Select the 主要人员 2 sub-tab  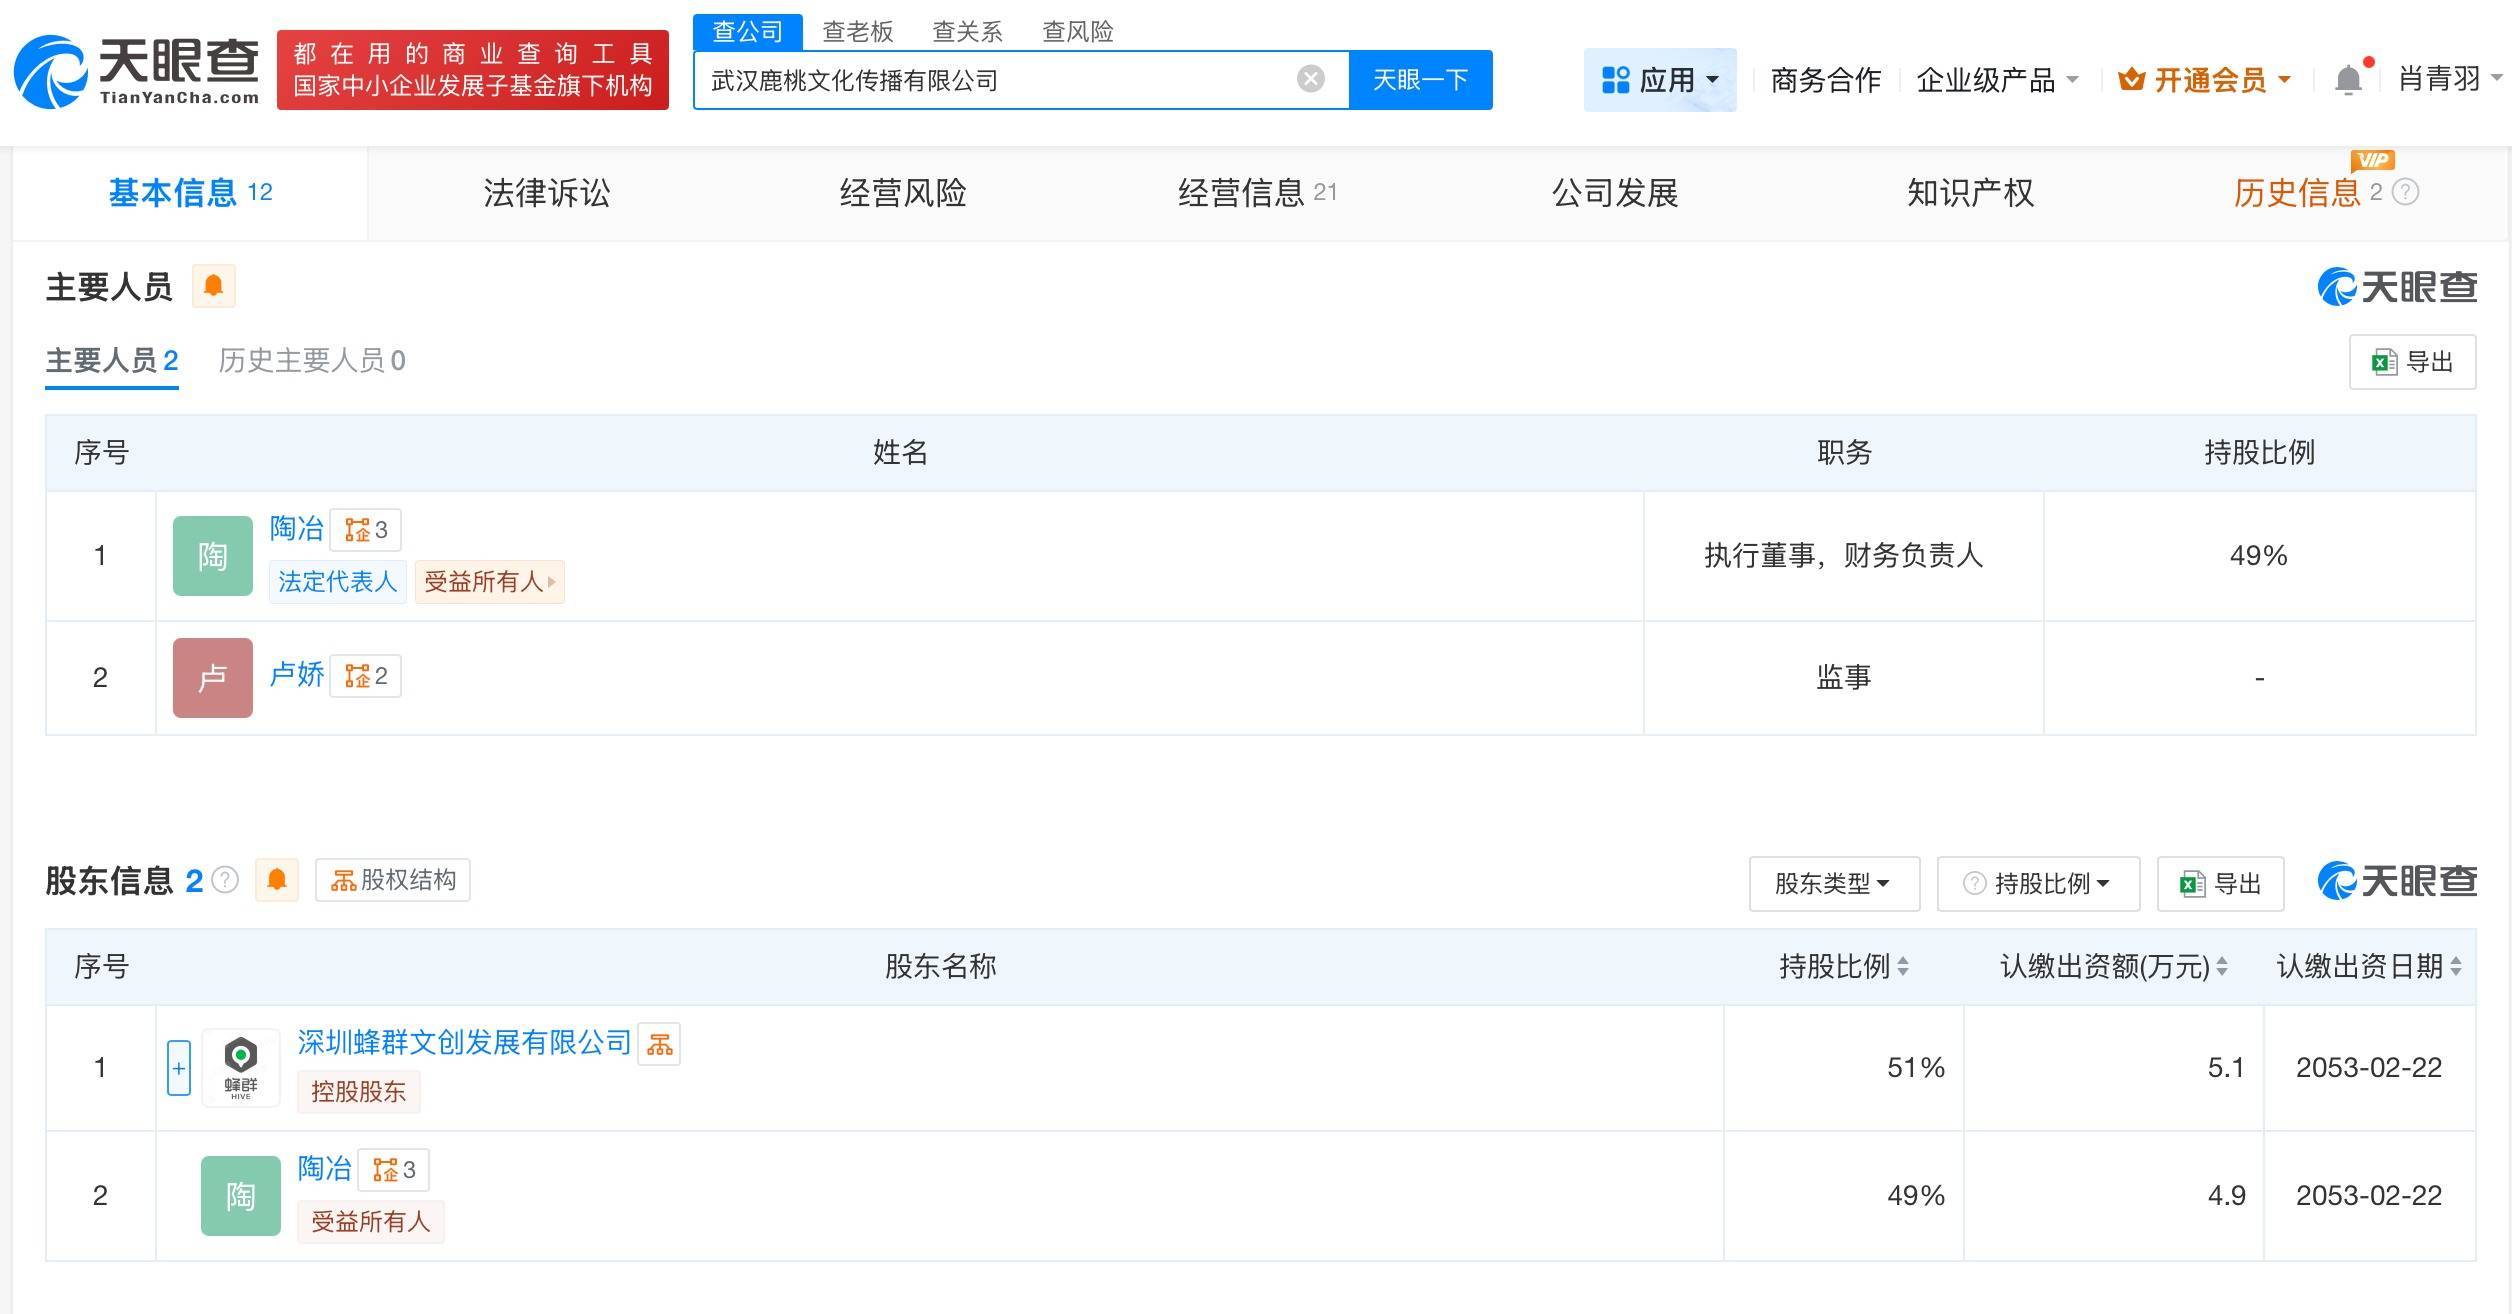pos(112,361)
